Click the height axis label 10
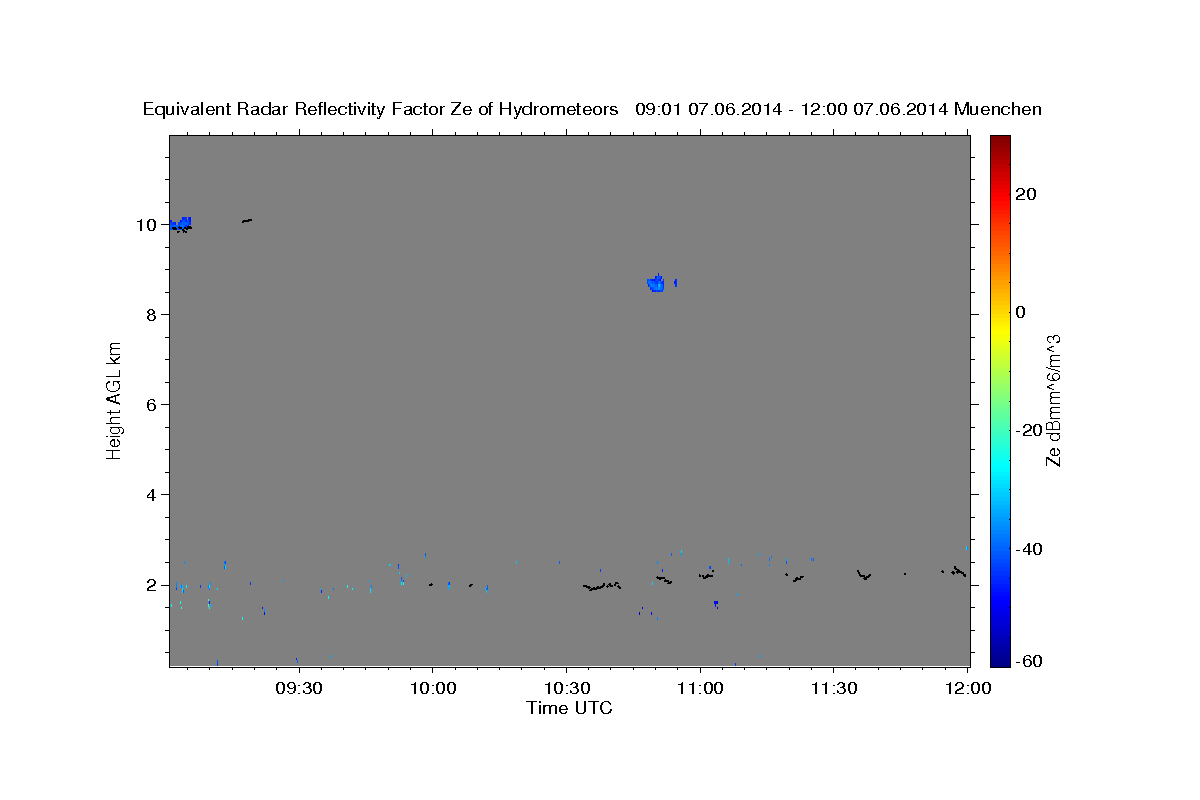1200x800 pixels. 146,224
